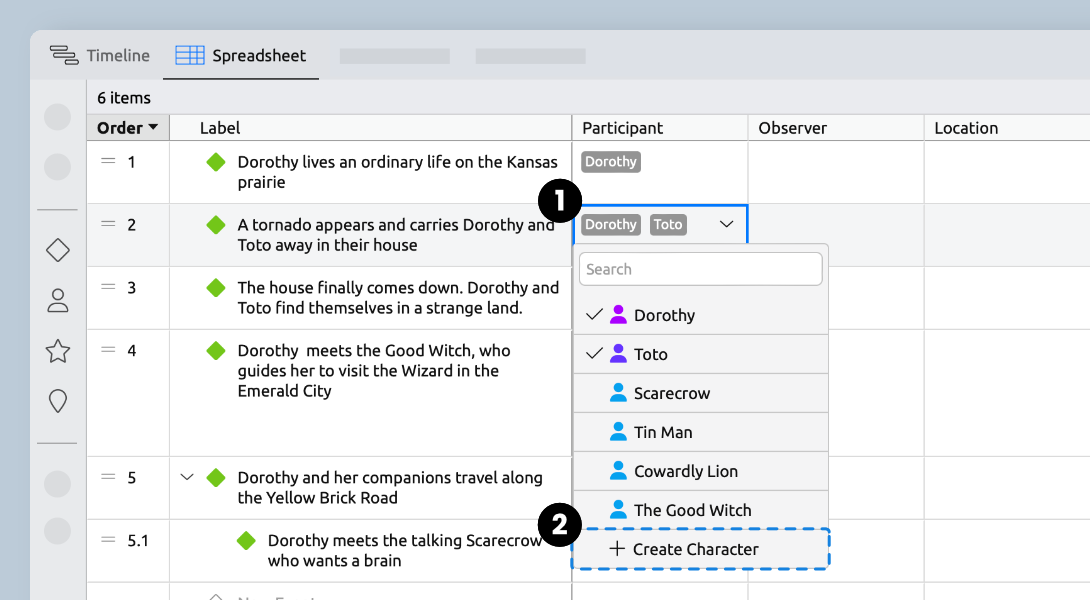The height and width of the screenshot is (600, 1090).
Task: Click Create Character button
Action: 701,549
